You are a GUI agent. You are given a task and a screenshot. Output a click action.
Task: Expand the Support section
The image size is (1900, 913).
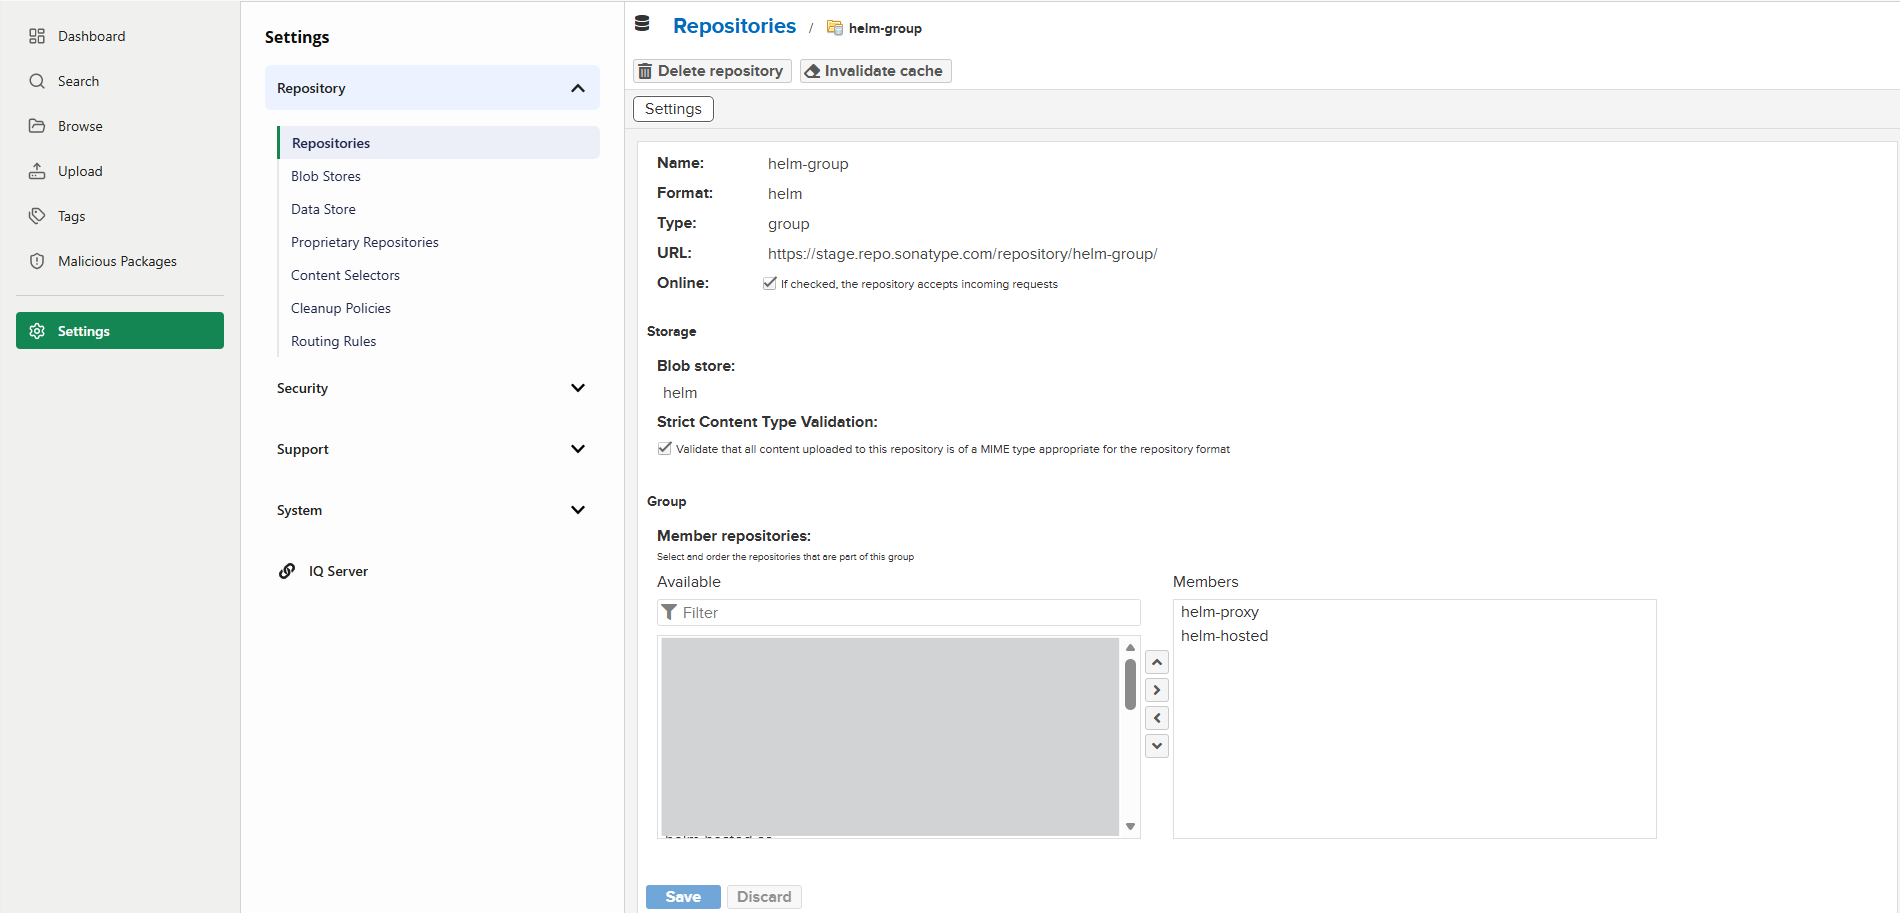pyautogui.click(x=432, y=449)
